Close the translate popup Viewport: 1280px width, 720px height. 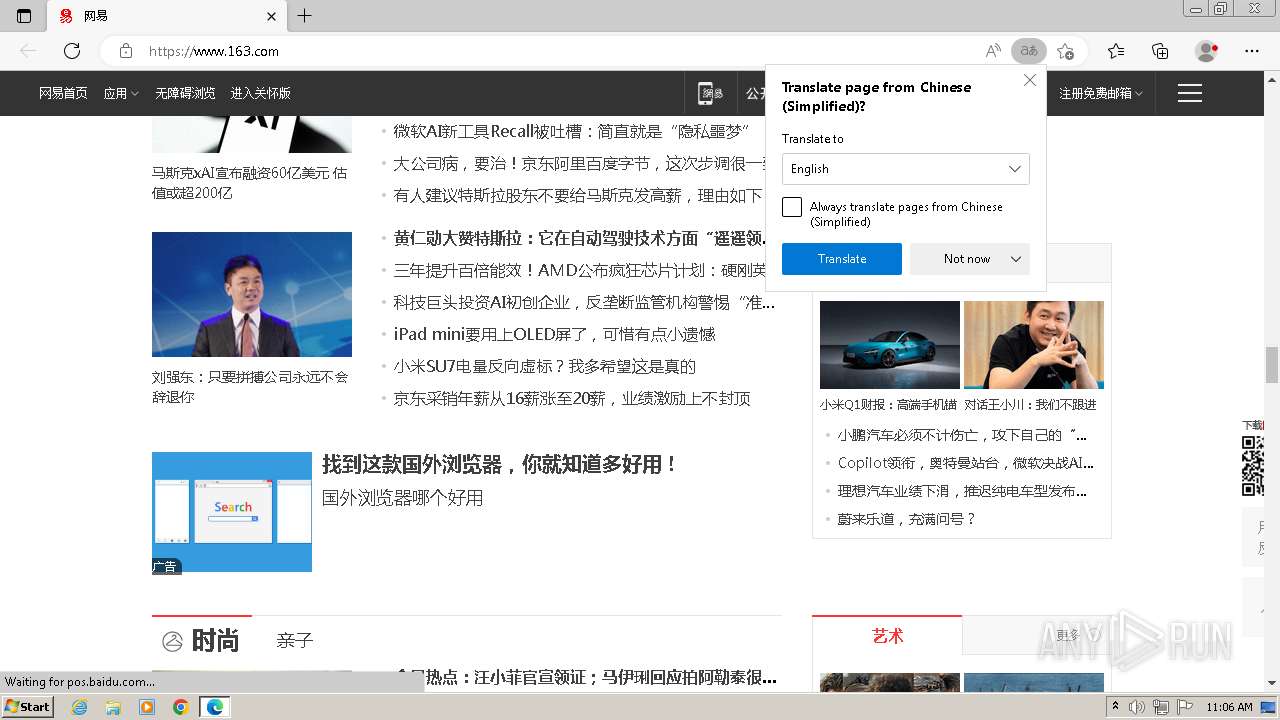click(x=1030, y=81)
